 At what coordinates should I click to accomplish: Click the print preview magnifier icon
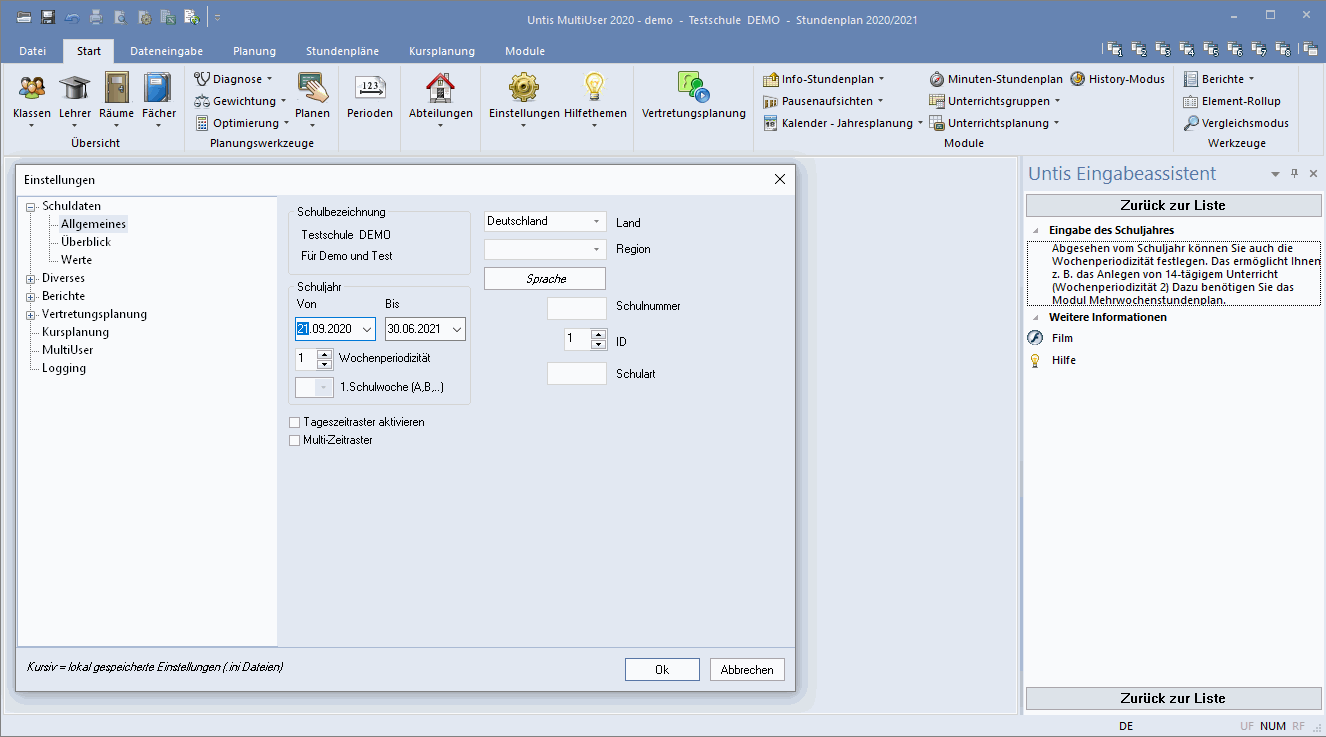[x=120, y=17]
